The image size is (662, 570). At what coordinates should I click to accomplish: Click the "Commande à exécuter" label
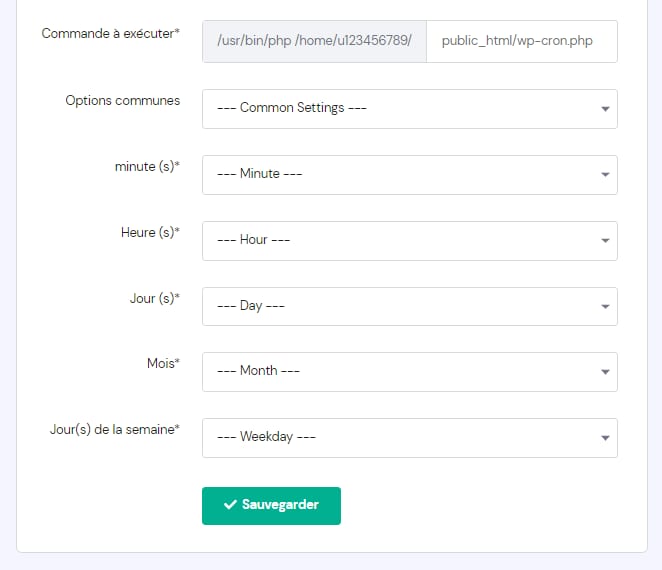point(110,34)
